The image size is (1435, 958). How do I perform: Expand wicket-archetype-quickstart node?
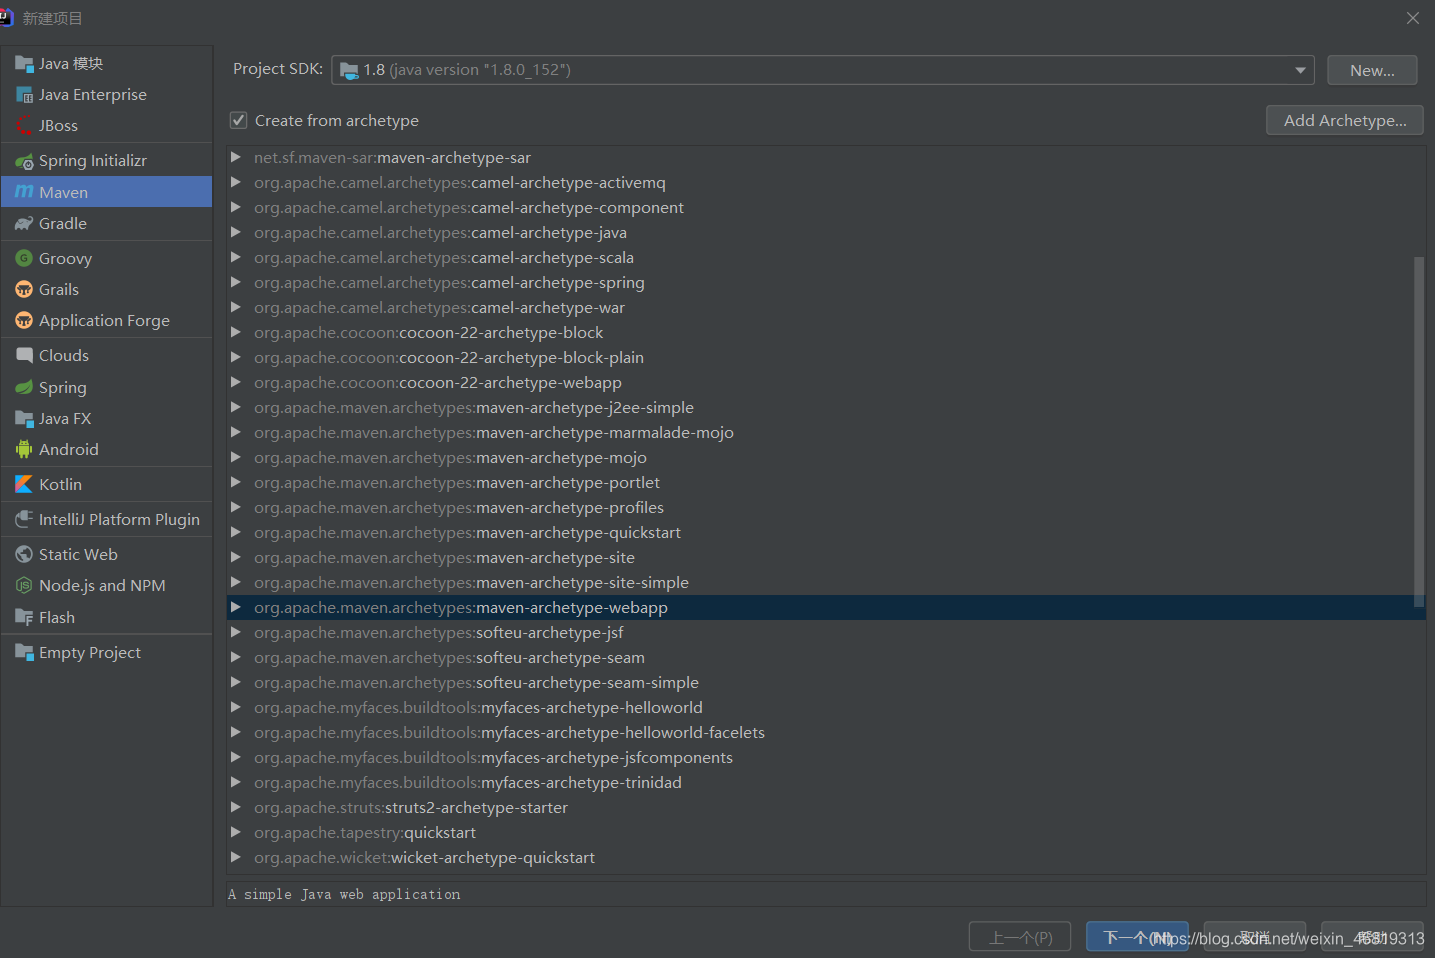(x=236, y=857)
